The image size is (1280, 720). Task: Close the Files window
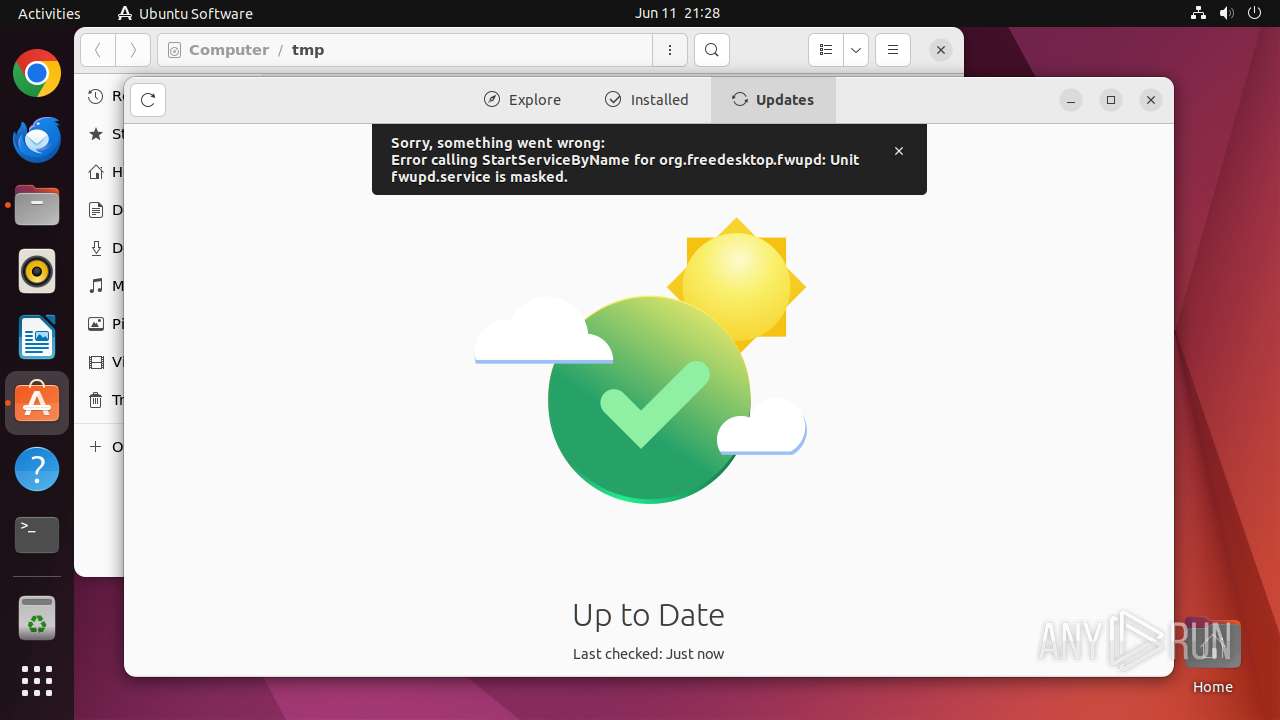click(941, 50)
